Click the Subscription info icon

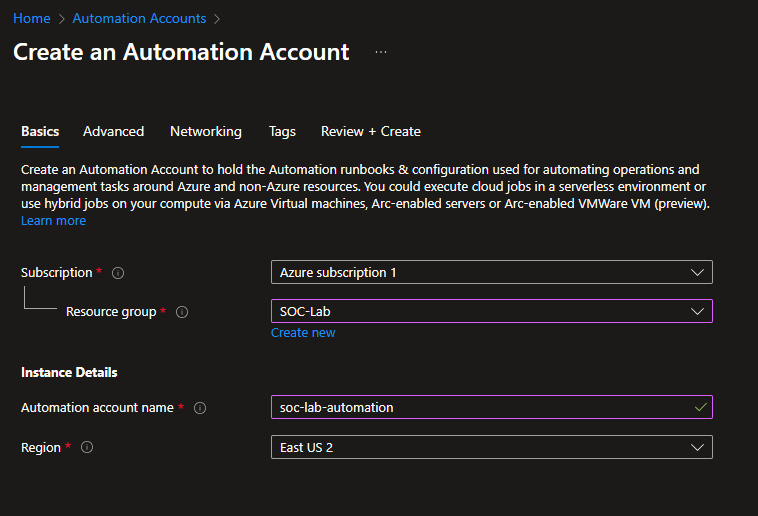click(x=118, y=273)
